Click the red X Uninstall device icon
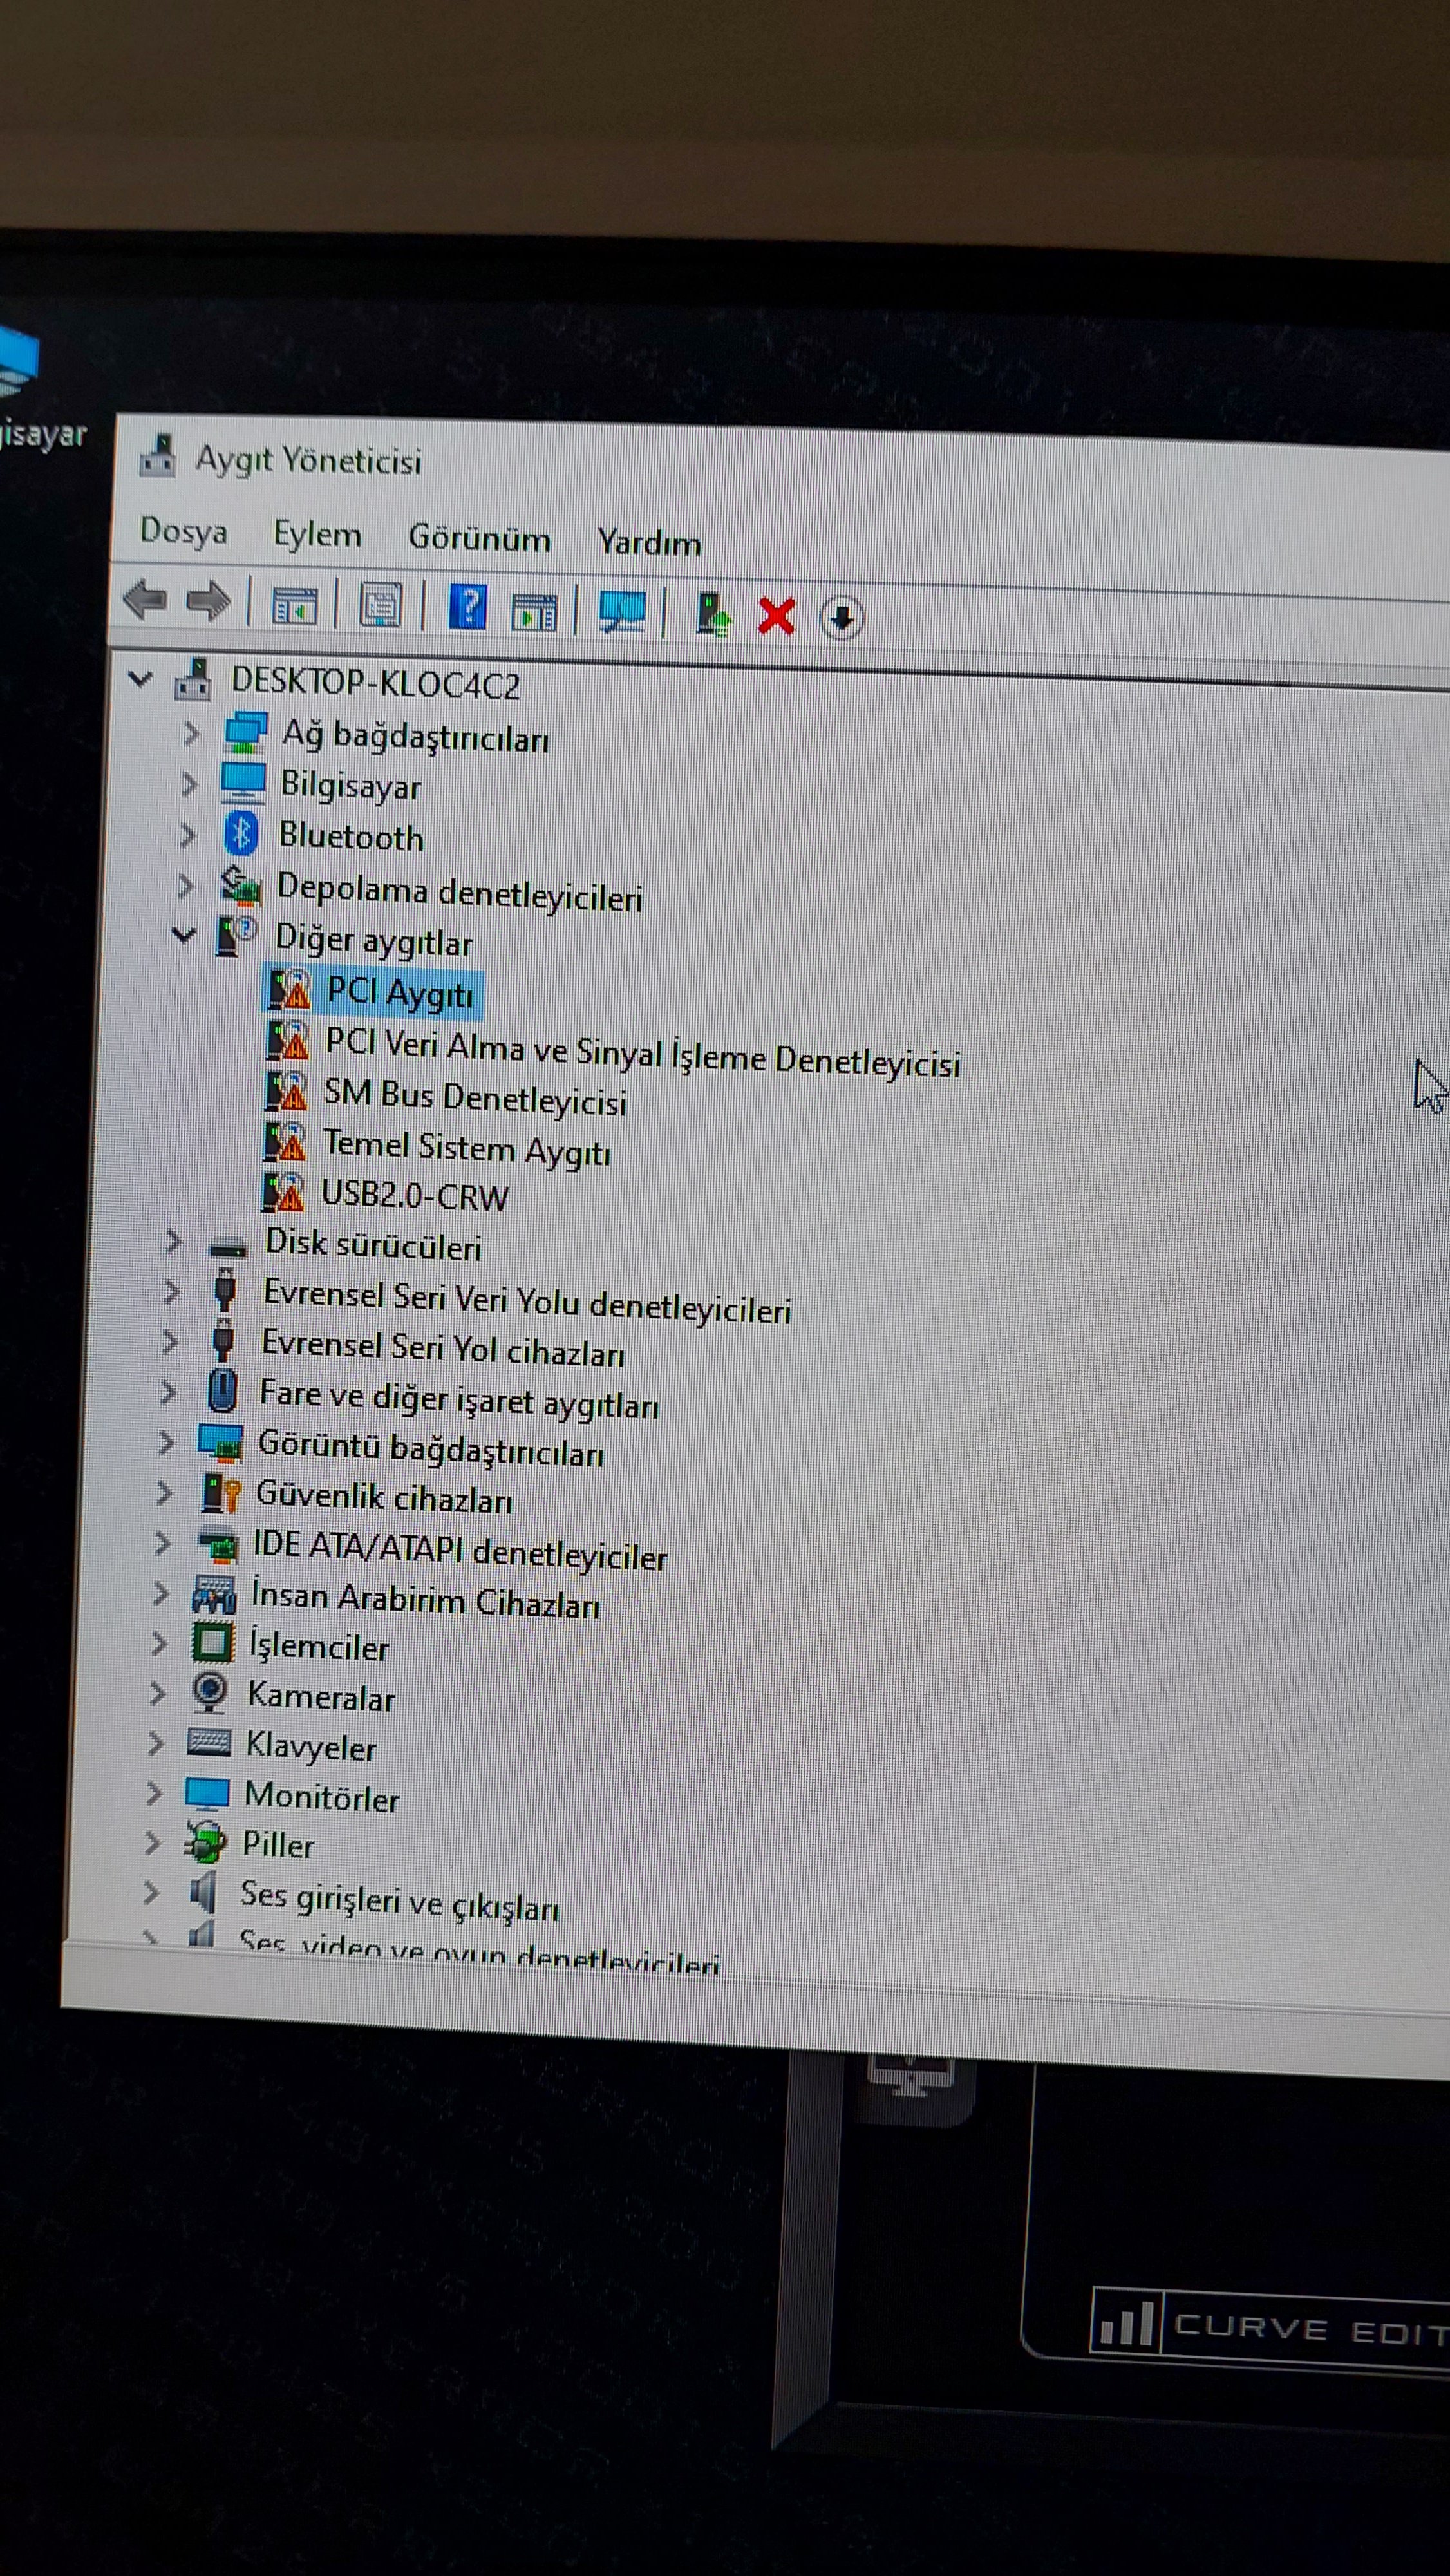Image resolution: width=1450 pixels, height=2576 pixels. [776, 616]
